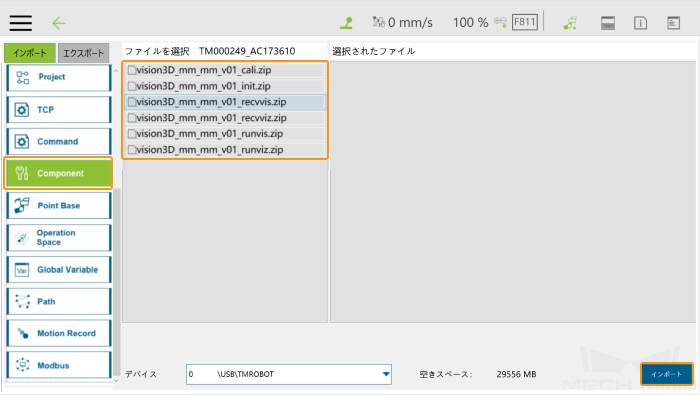Click file name vision3D_mm_mm_v01_recvvis.zip
Screen dimensions: 700x395
211,102
